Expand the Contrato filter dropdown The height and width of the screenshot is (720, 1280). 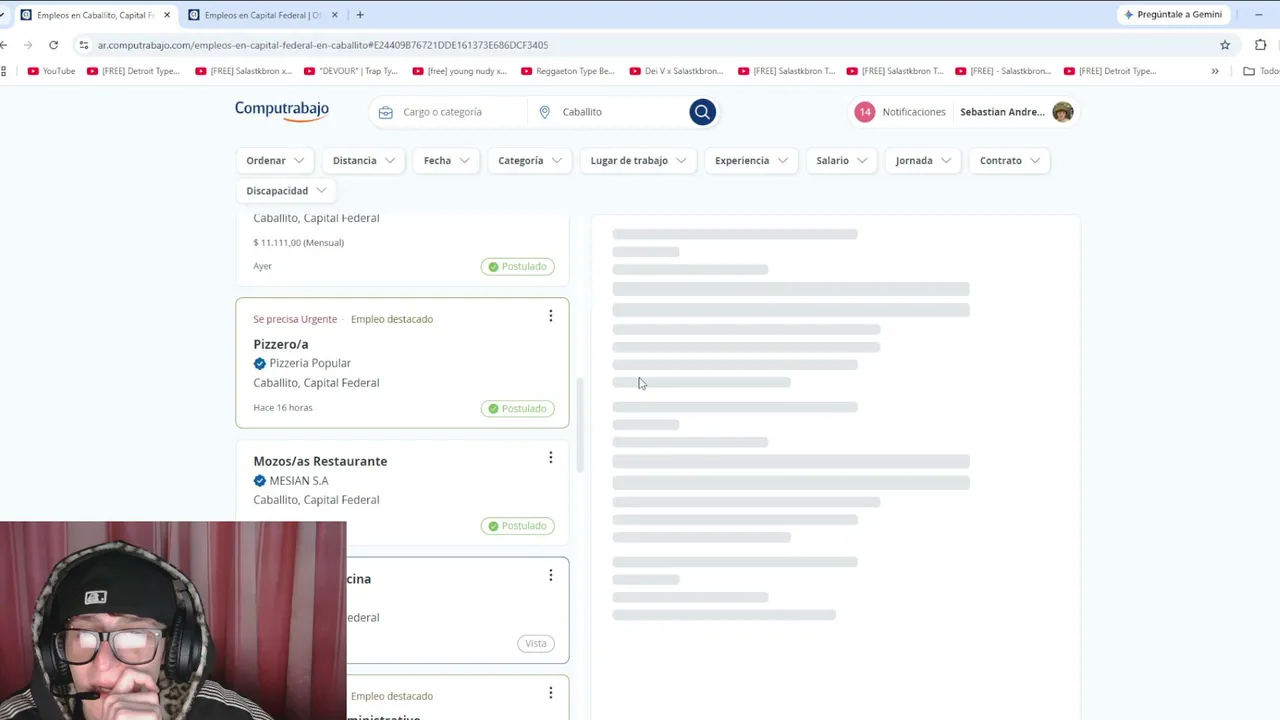1009,160
